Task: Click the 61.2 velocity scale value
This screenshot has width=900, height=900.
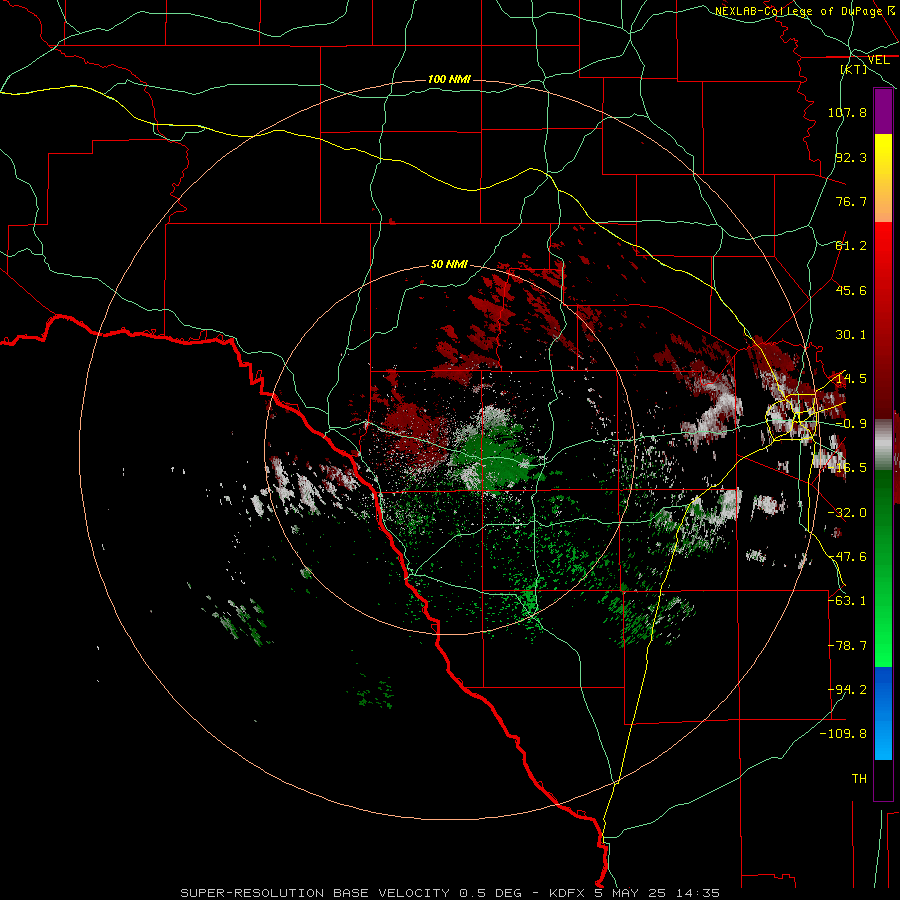Action: point(851,246)
